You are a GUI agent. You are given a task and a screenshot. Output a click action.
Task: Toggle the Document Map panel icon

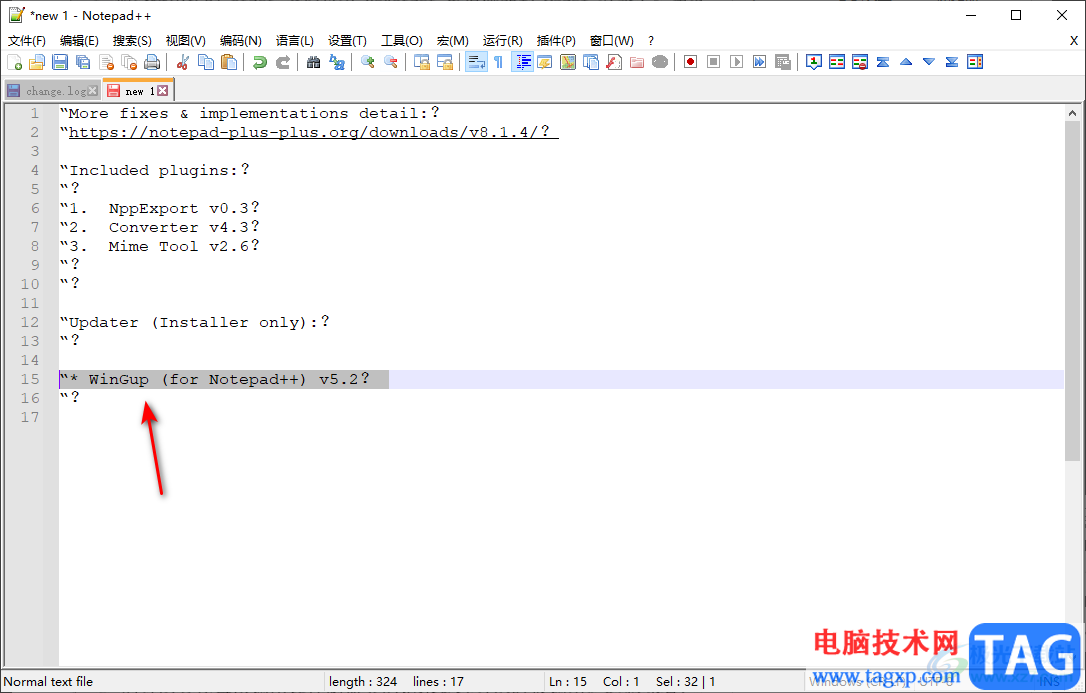pos(568,62)
